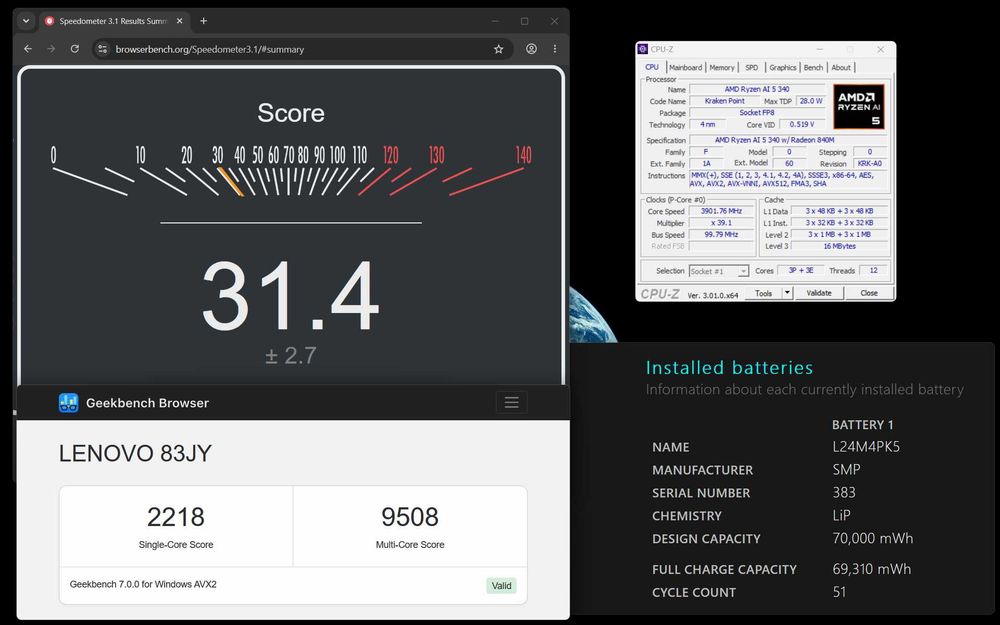Reload the Speedometer page
The image size is (1000, 625).
pos(75,49)
